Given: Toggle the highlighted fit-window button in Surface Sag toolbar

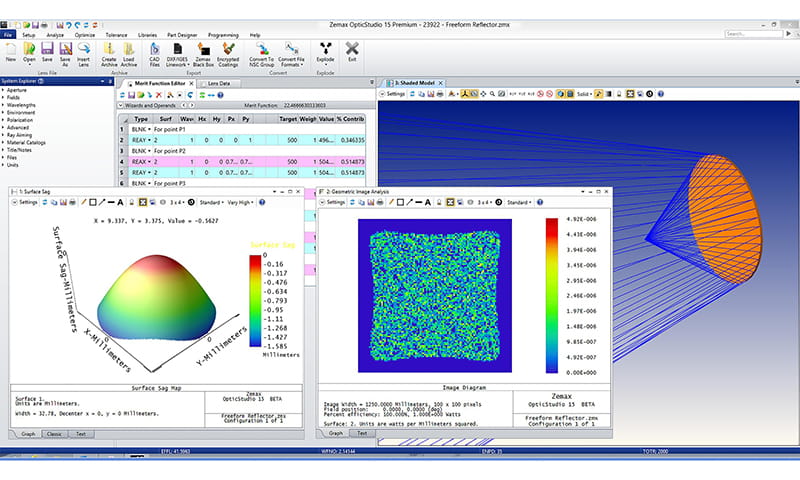Looking at the screenshot, I should click(x=143, y=202).
